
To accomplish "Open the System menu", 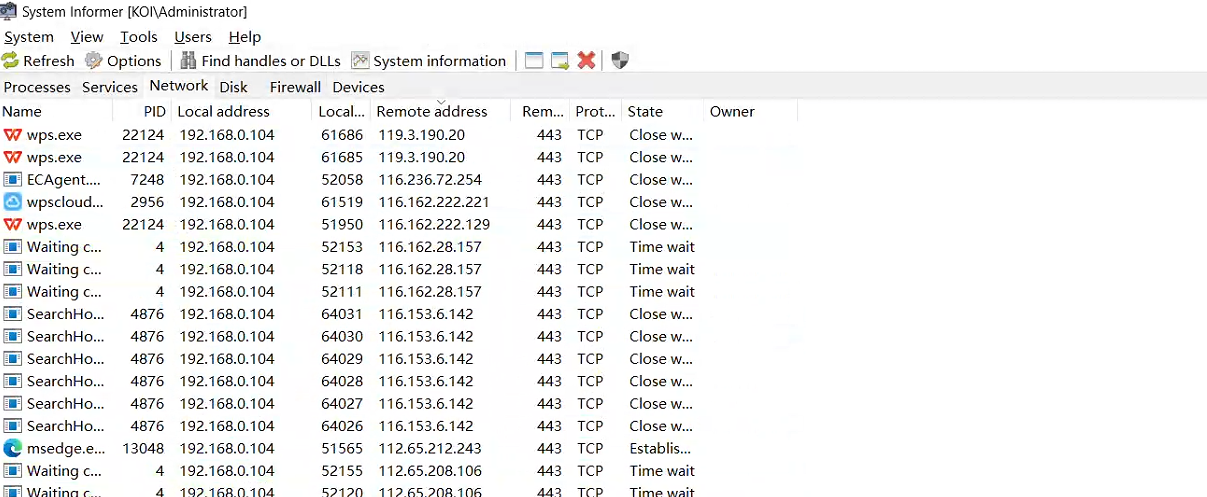I will pos(29,37).
